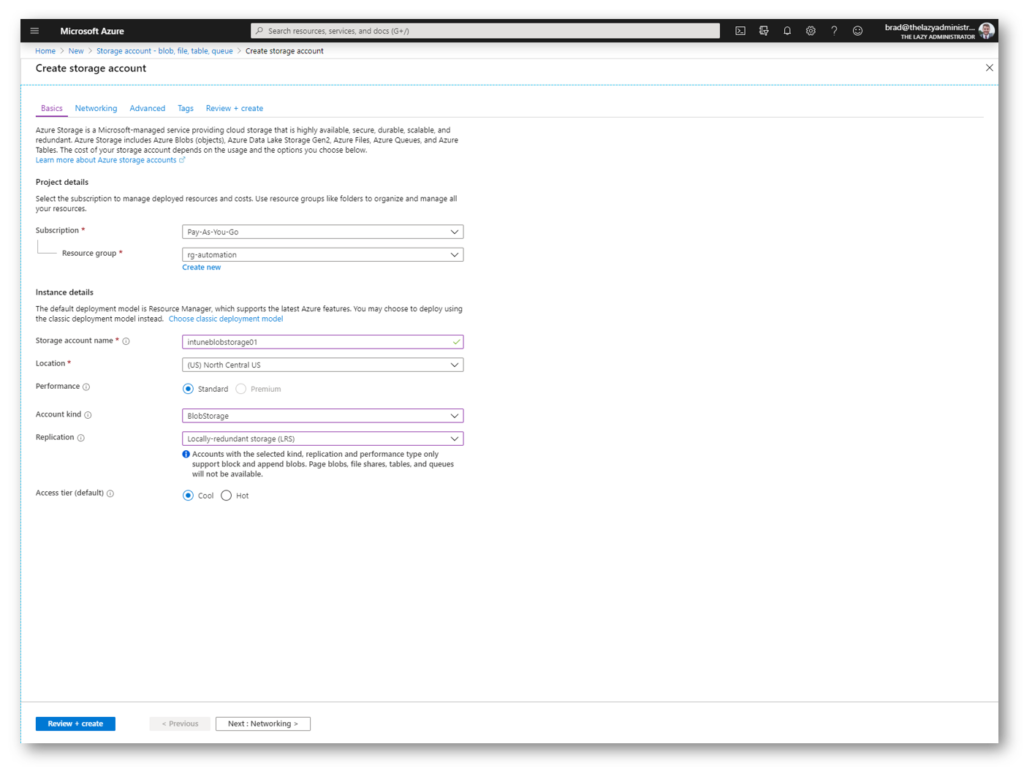The height and width of the screenshot is (771, 1024).
Task: Click the blue Review + create button
Action: click(75, 724)
